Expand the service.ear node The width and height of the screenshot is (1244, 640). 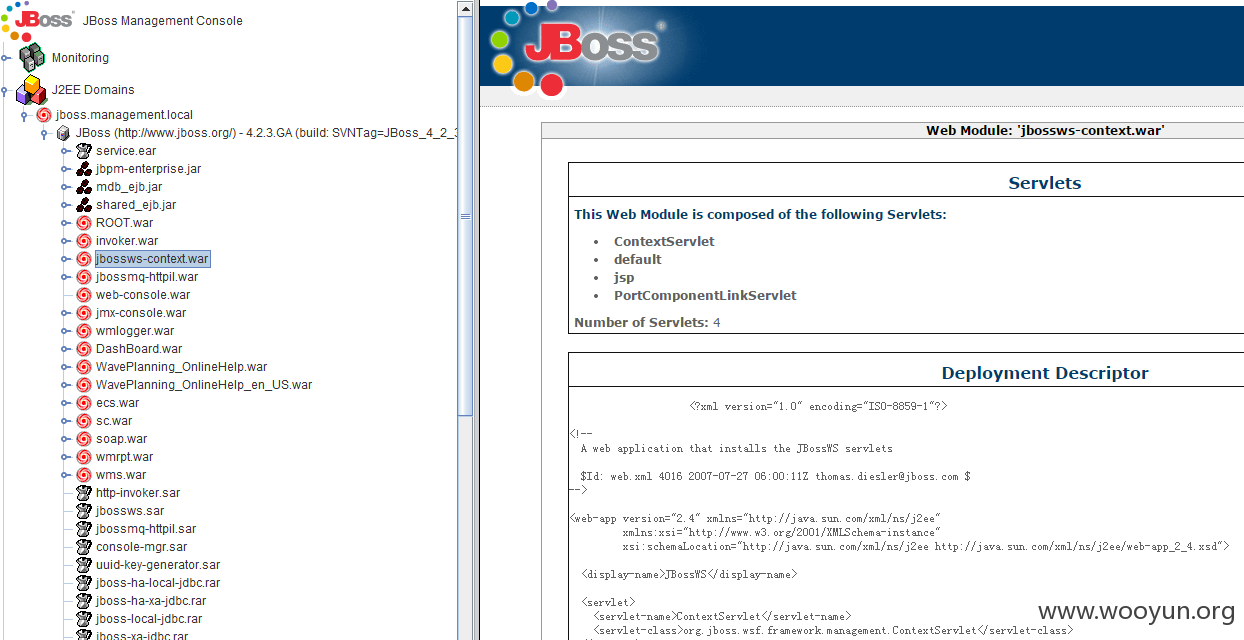coord(65,151)
